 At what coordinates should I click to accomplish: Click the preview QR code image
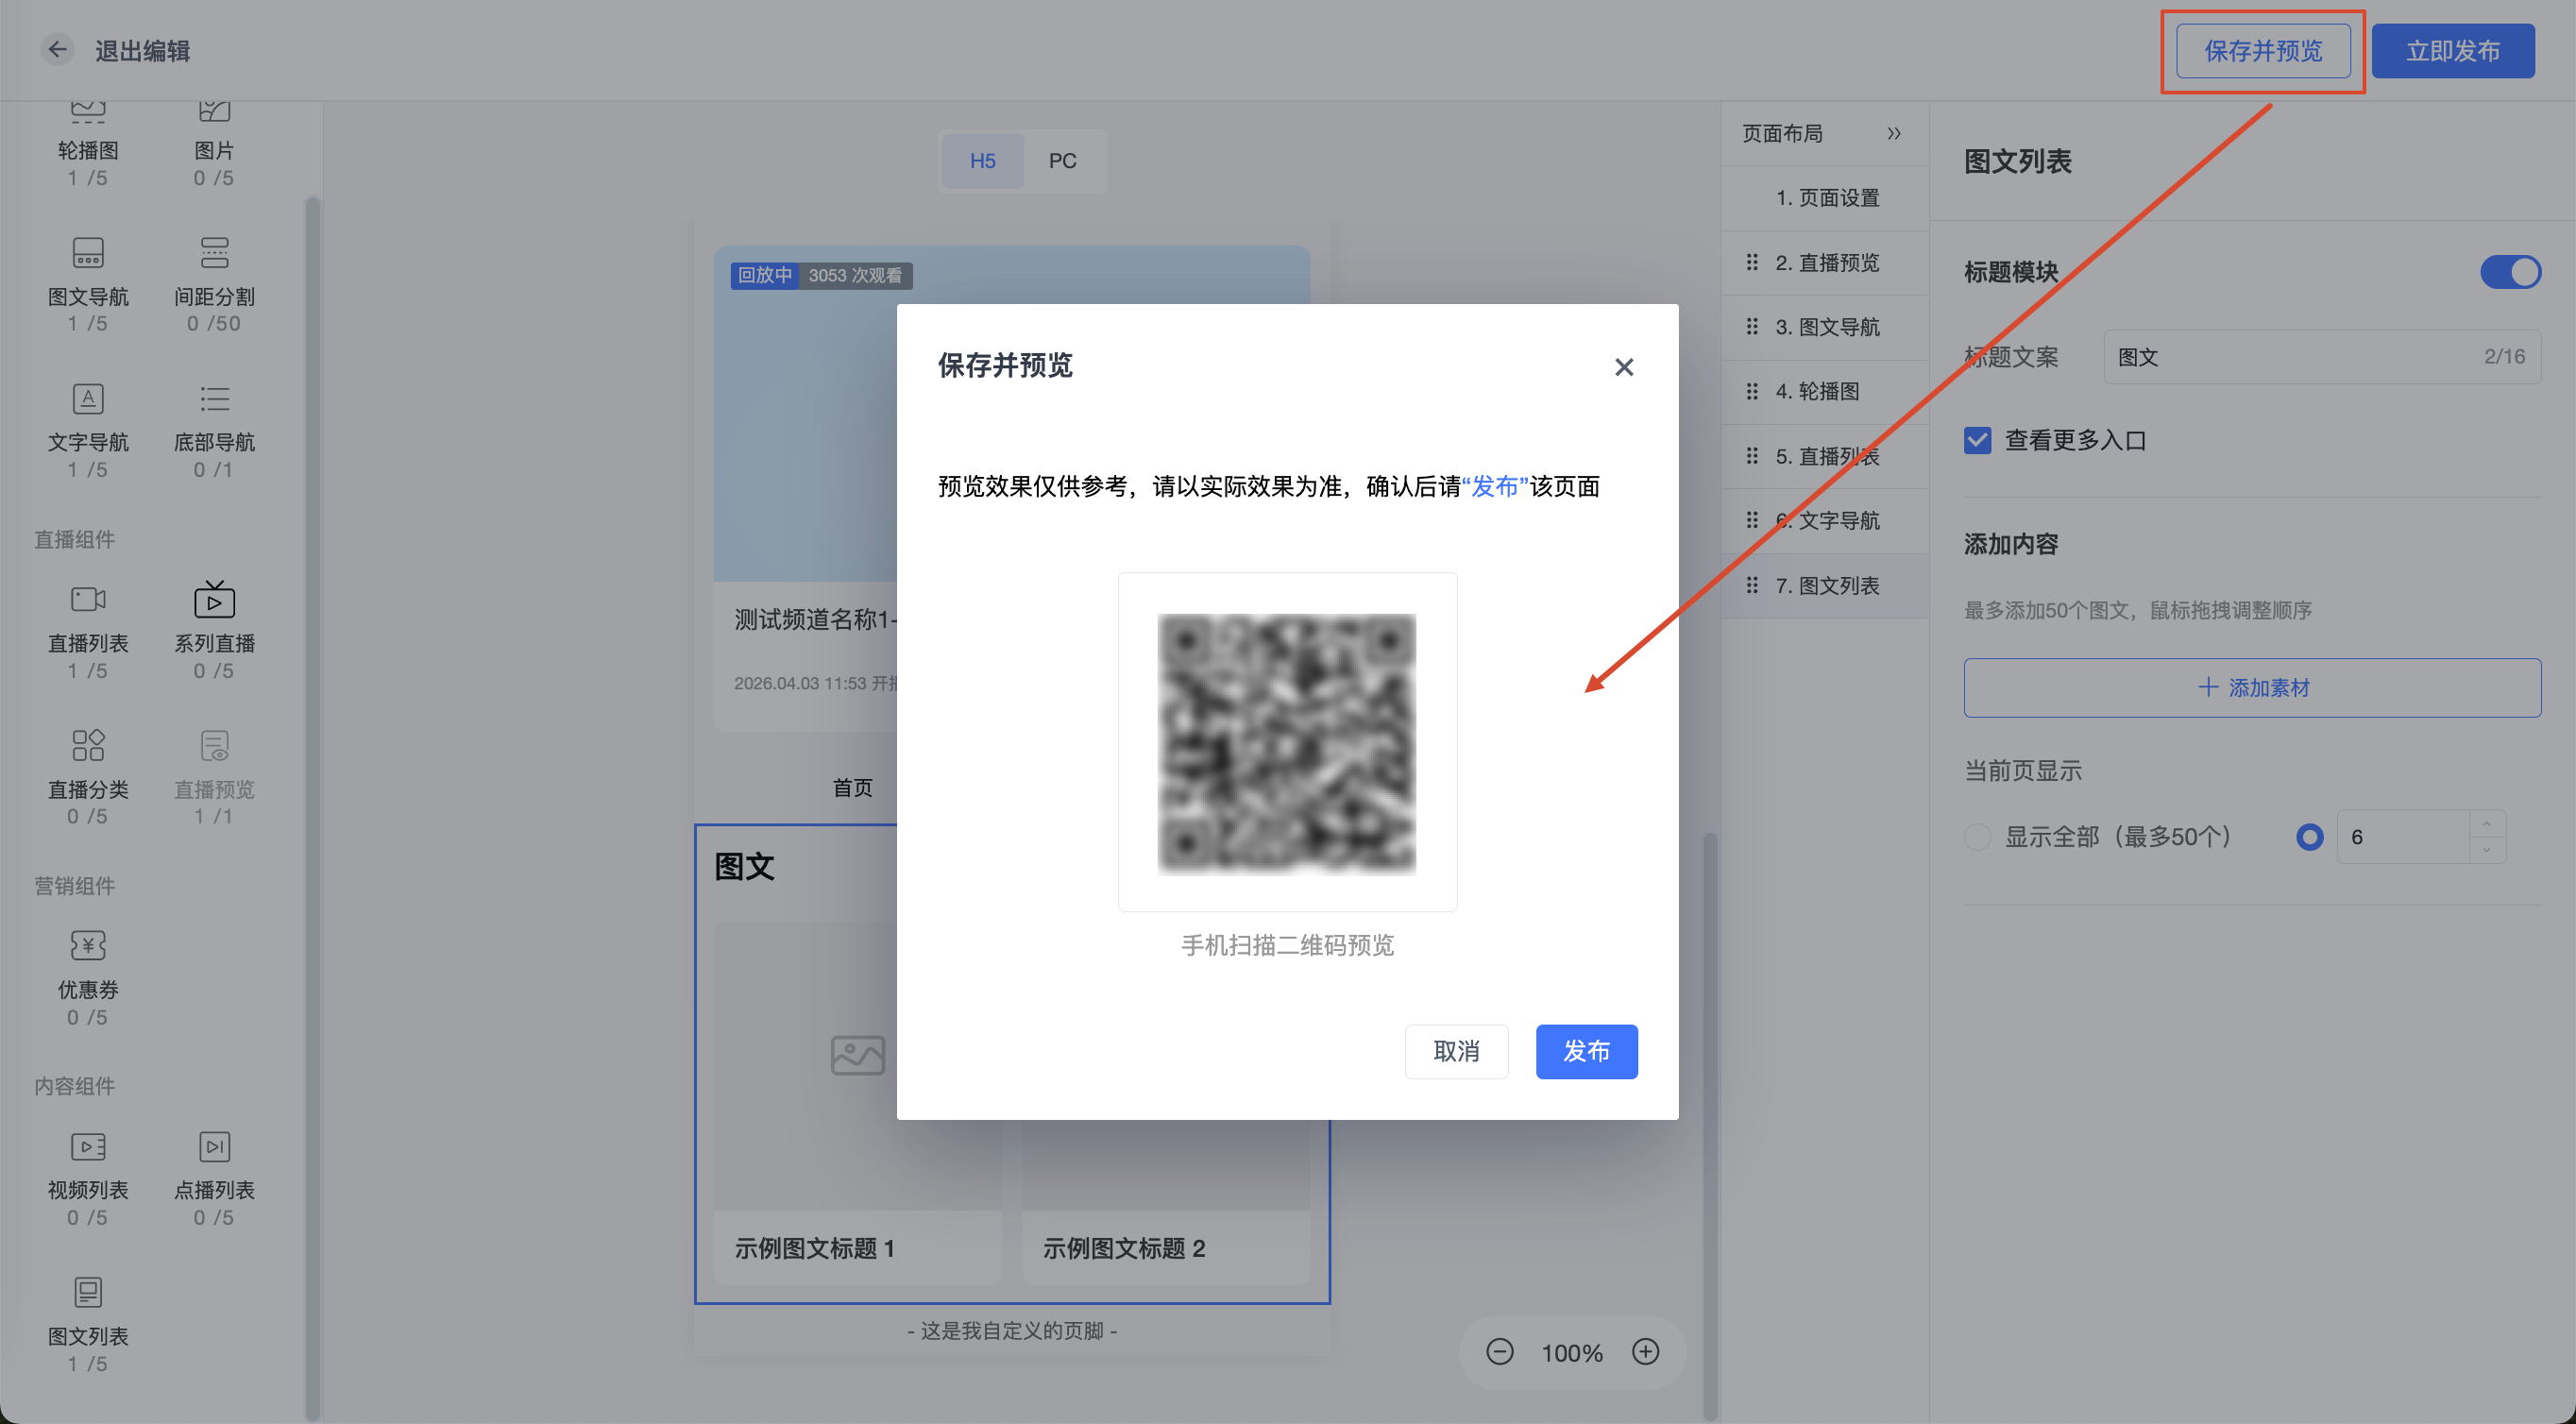1286,744
